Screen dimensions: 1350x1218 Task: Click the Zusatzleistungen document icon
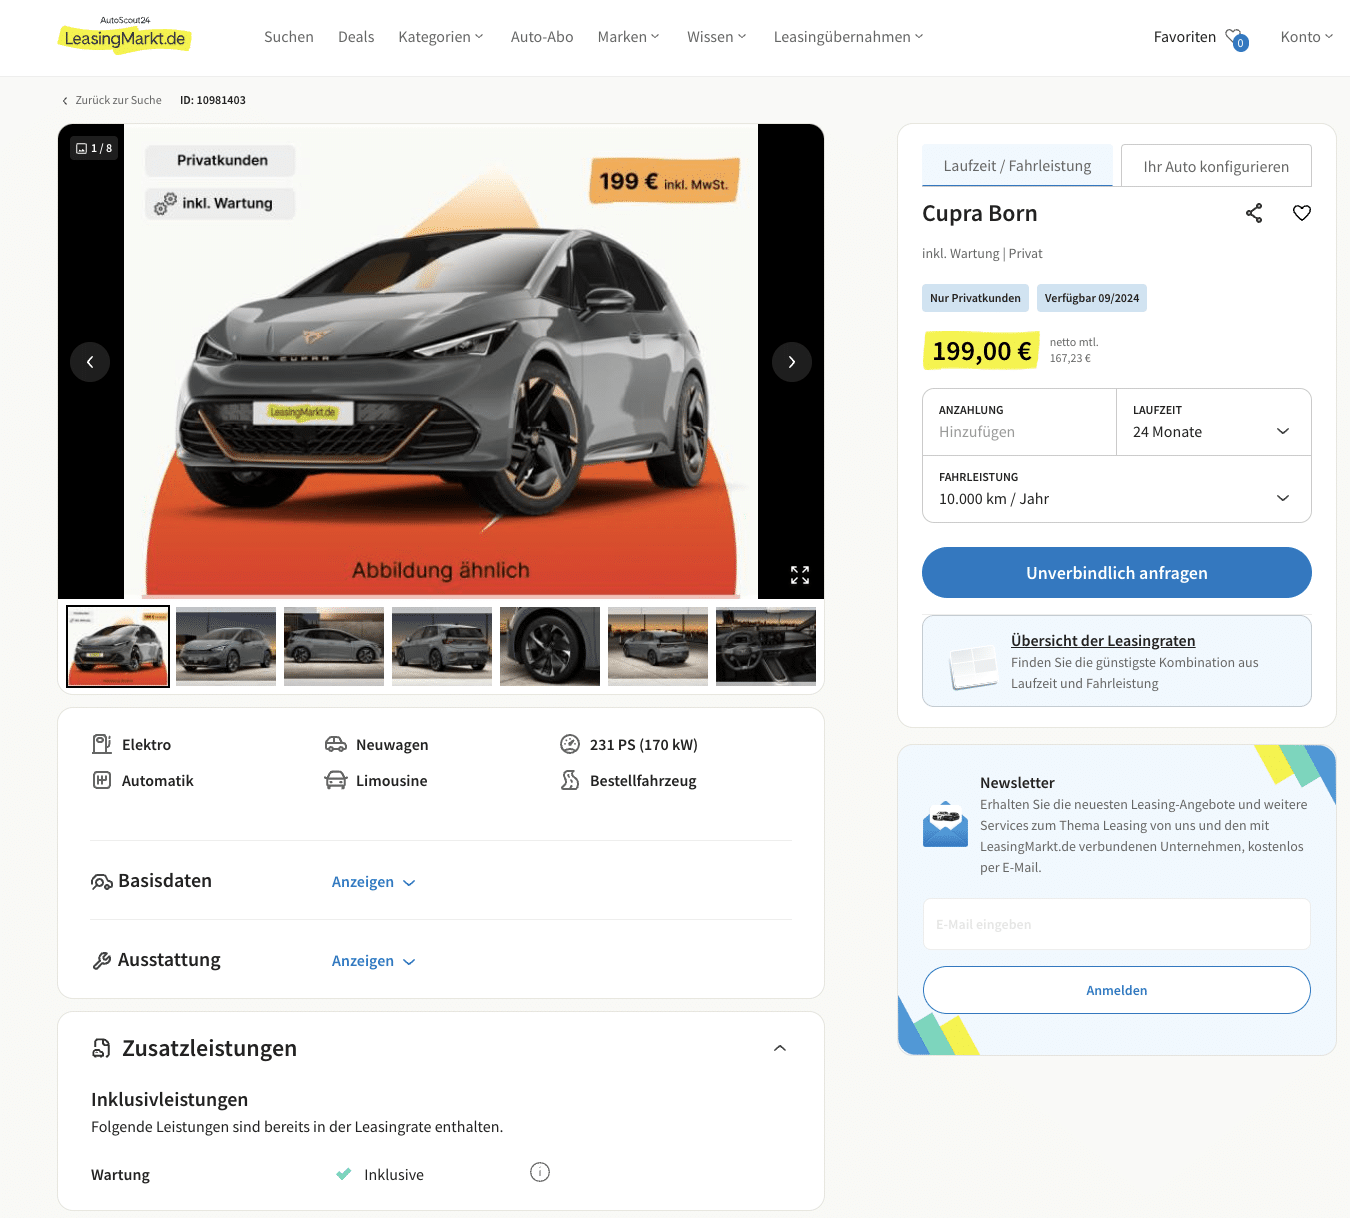[x=102, y=1048]
